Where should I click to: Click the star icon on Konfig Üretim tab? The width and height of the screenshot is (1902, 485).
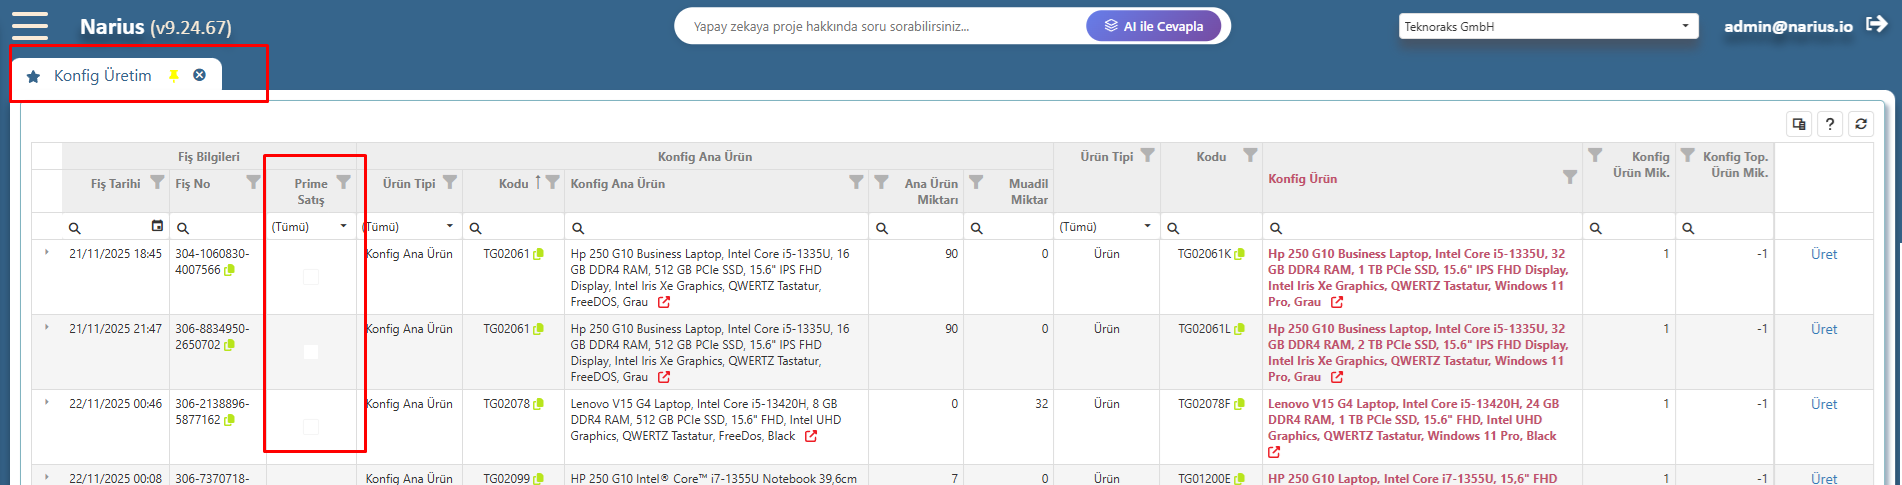click(33, 76)
